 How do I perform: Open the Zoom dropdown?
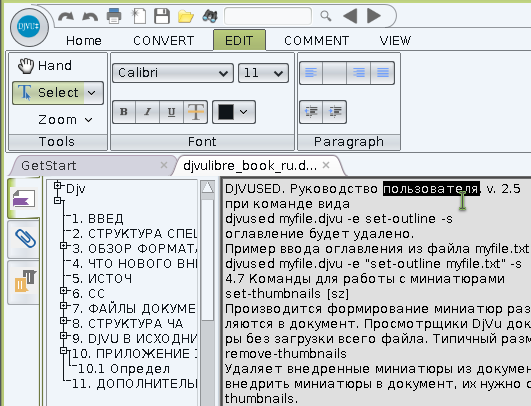(65, 120)
